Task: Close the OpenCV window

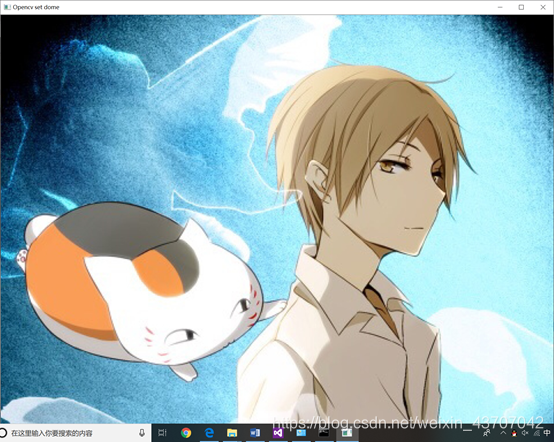Action: click(543, 7)
